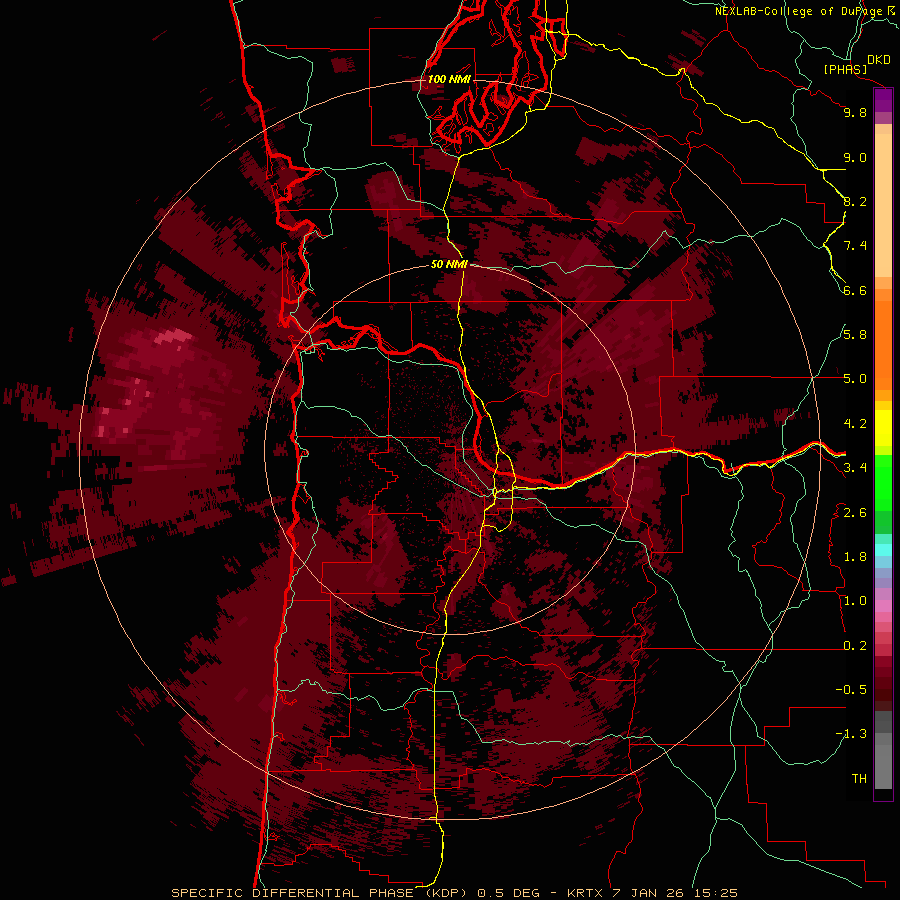The image size is (900, 900).
Task: Pick the yellow color bar segment
Action: (883, 428)
